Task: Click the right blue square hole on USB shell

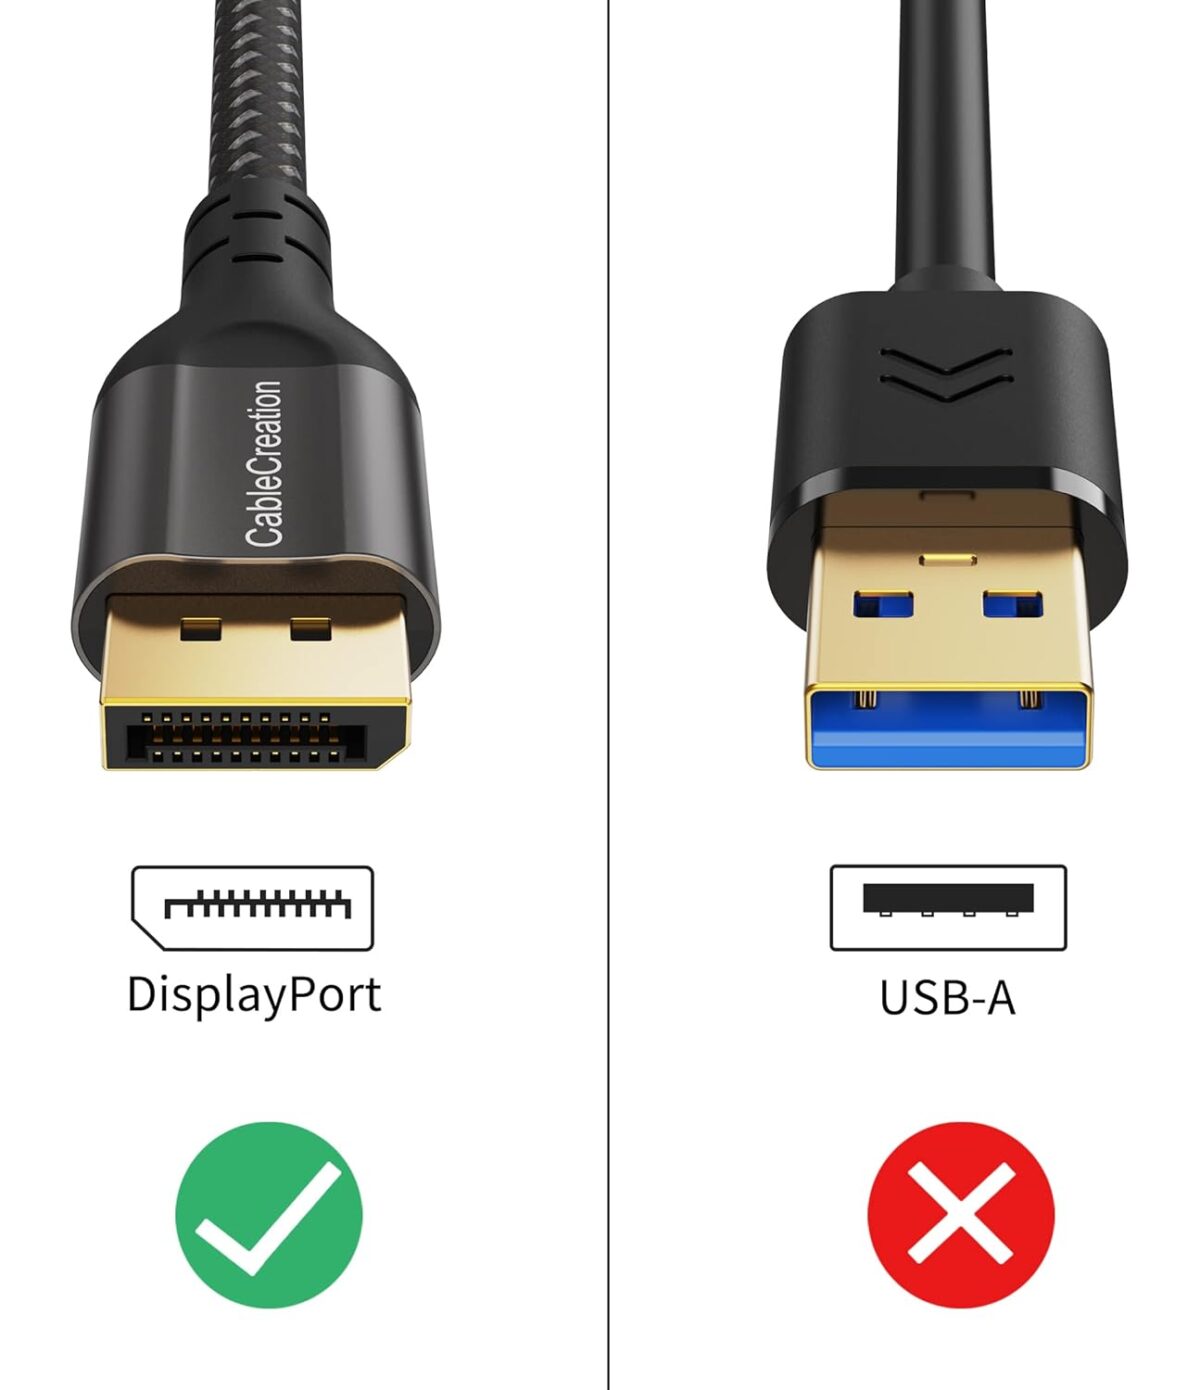Action: 1012,605
